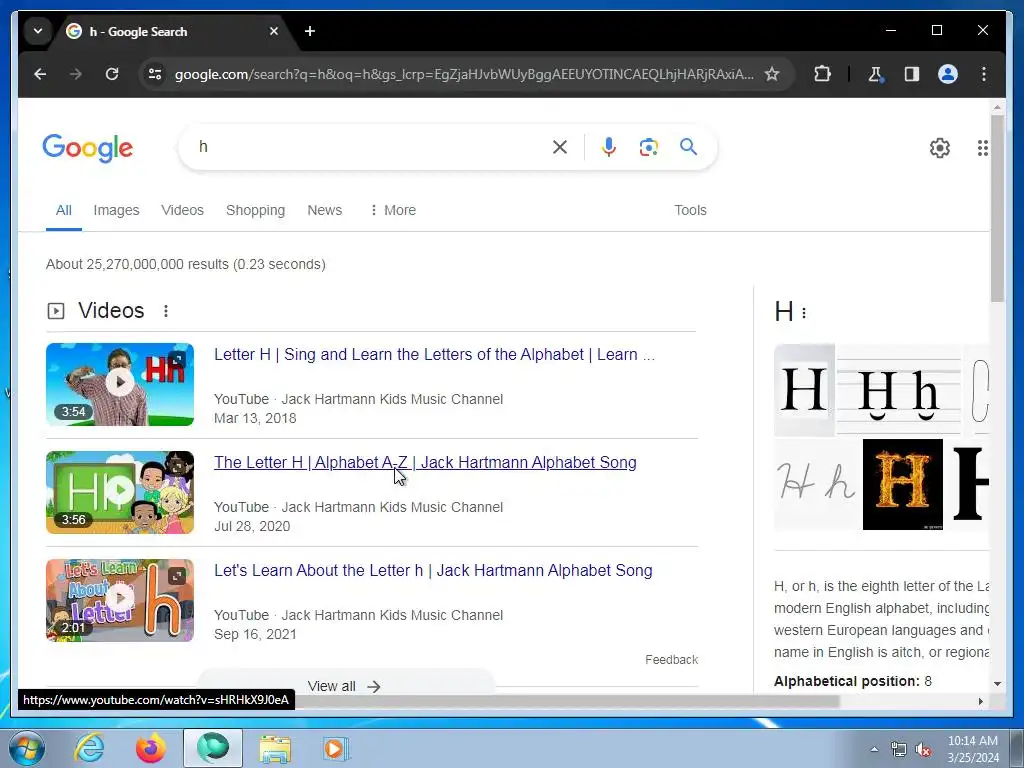
Task: Open options next to H panel title
Action: 804,313
